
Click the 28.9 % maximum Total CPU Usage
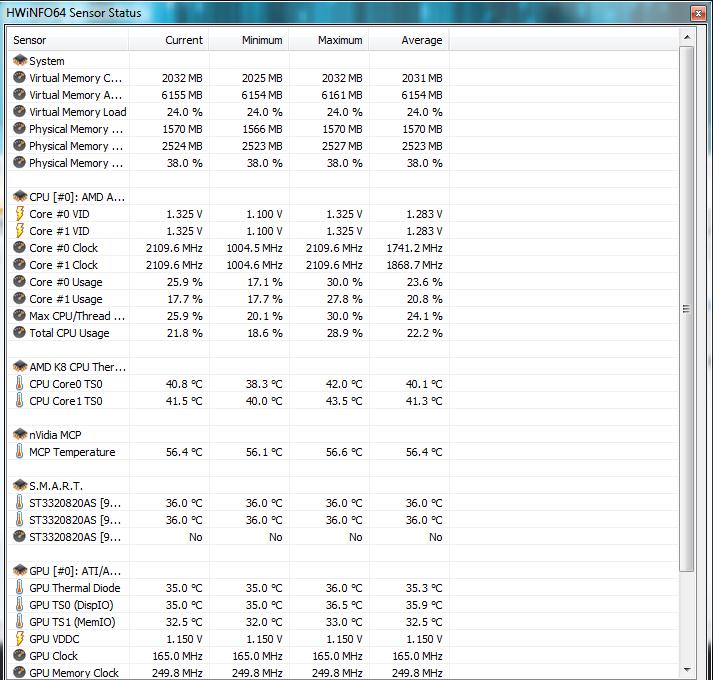[345, 333]
